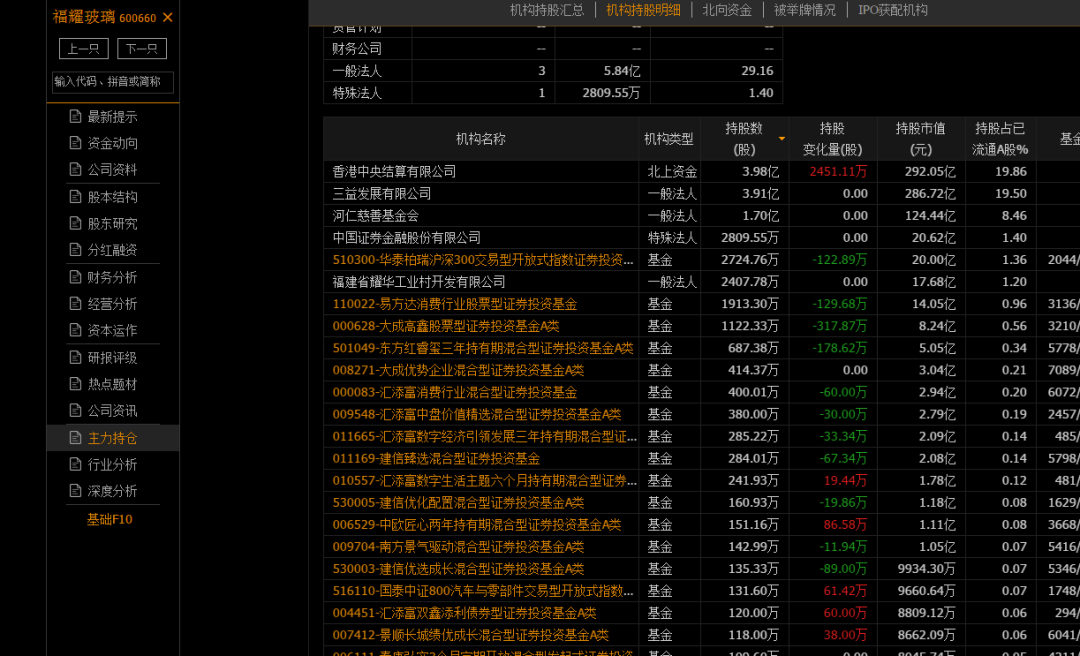
Task: Click document icon beside 行业分析
Action: 75,464
